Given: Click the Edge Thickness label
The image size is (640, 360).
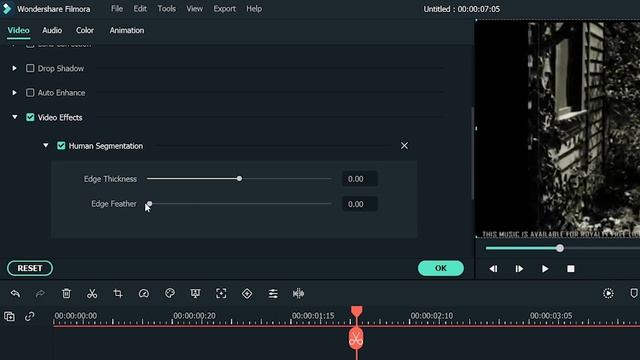Looking at the screenshot, I should (x=110, y=179).
